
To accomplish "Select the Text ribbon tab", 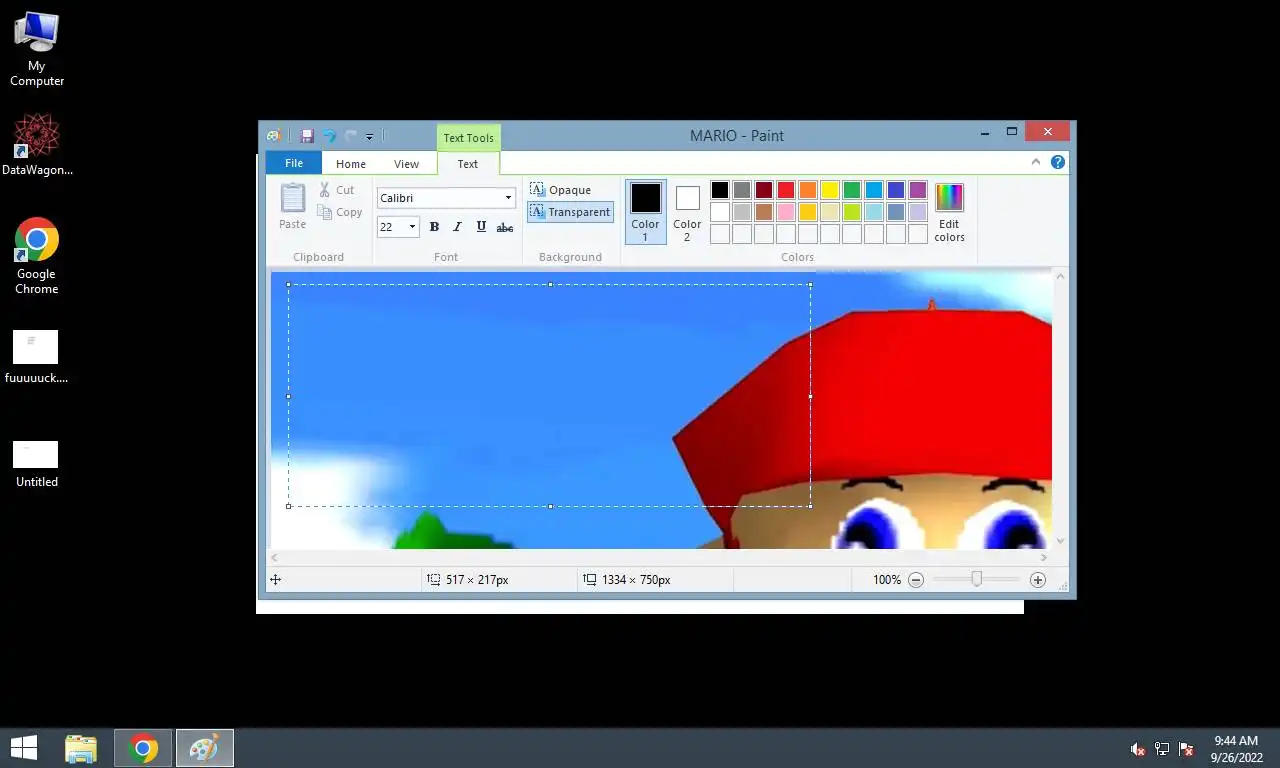I will click(468, 164).
